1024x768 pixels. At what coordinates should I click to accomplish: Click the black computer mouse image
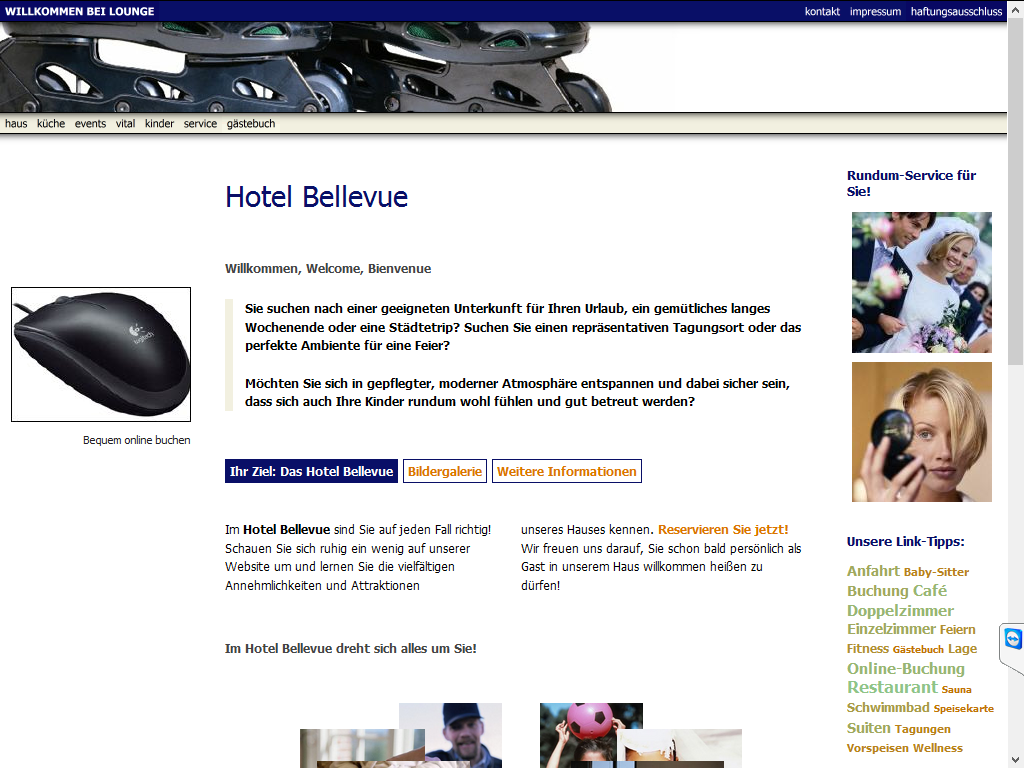point(101,355)
